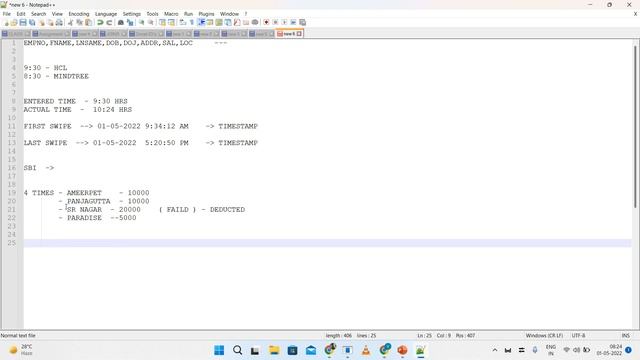The image size is (640, 360).
Task: Undo the last edit via toolbar
Action: [x=100, y=22]
